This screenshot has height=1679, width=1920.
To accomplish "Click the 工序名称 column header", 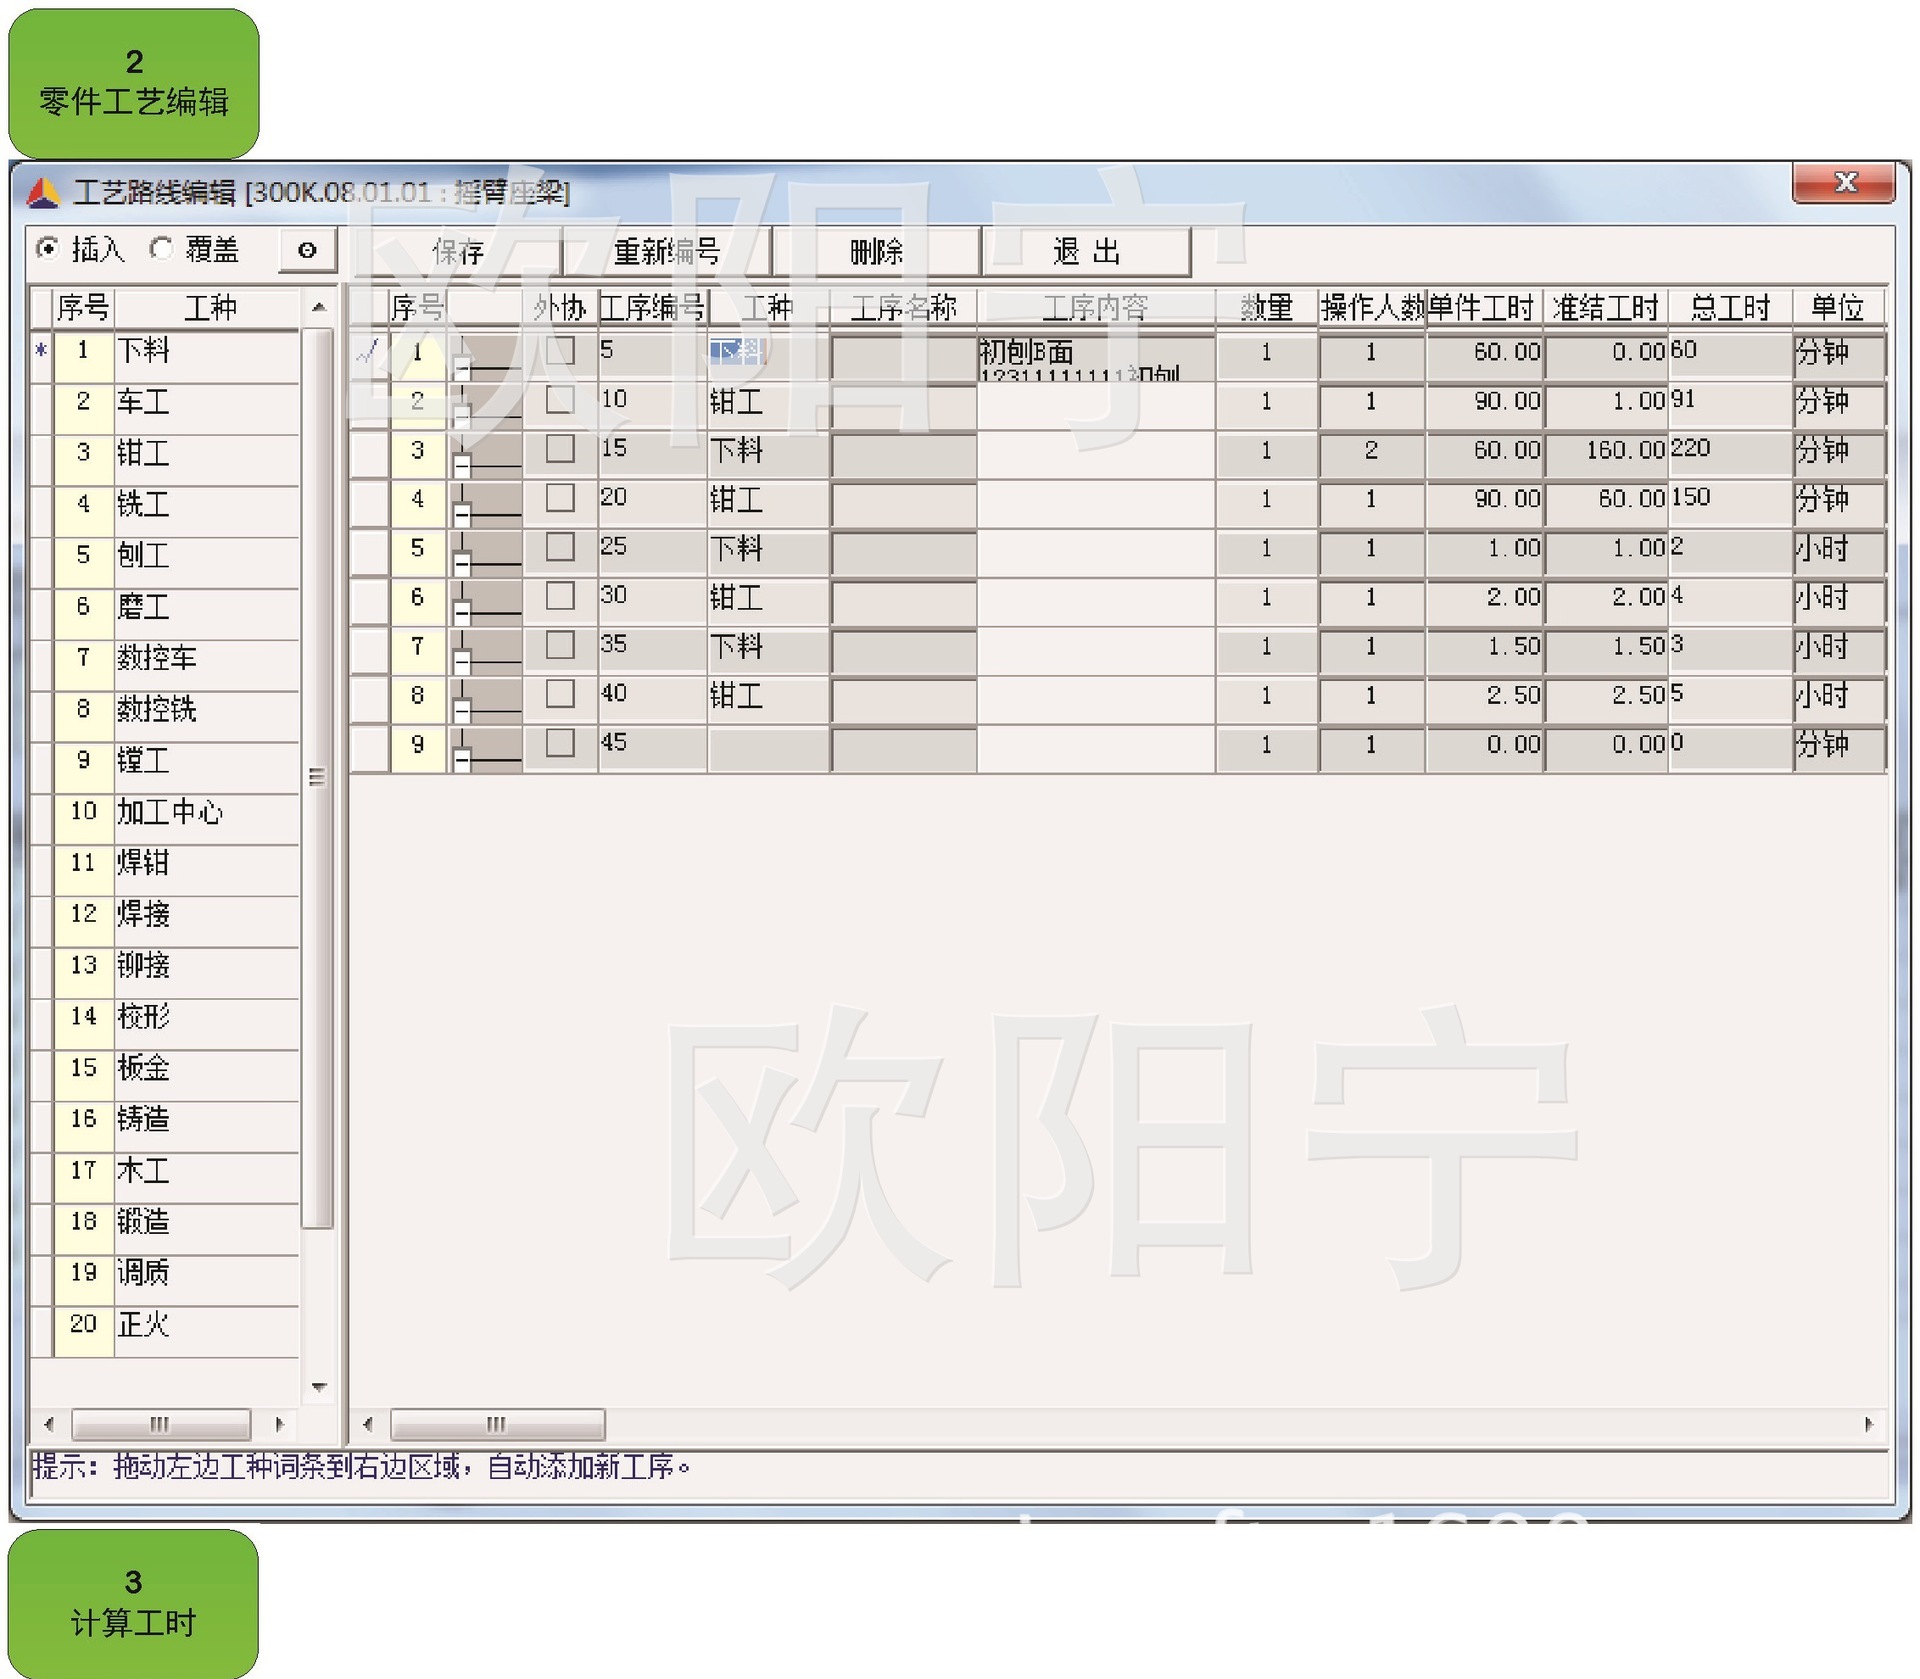I will click(x=903, y=307).
